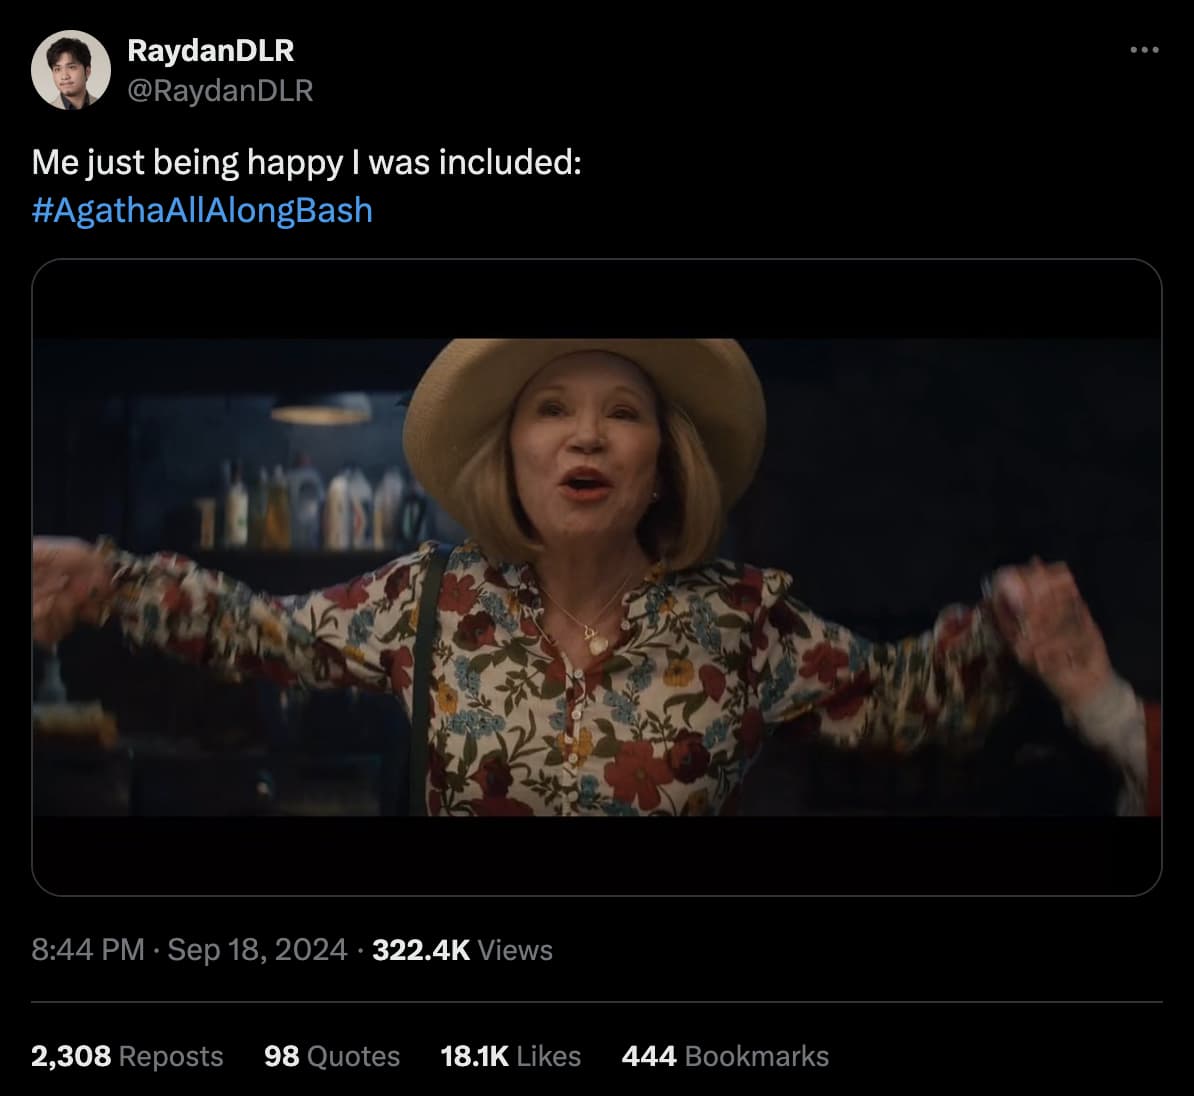Viewport: 1194px width, 1096px height.
Task: Click the Views label next to 322.4K
Action: point(516,950)
